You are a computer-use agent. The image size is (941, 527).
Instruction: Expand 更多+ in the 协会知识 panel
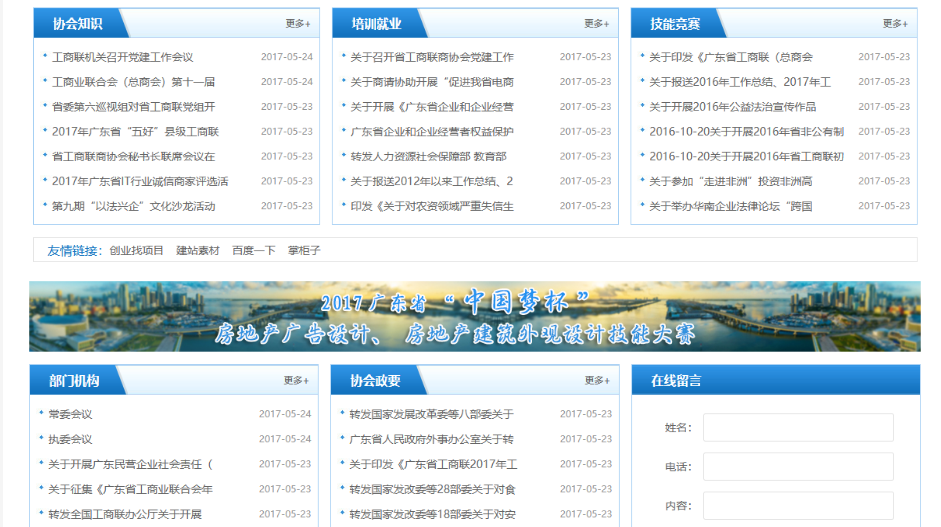pos(297,23)
